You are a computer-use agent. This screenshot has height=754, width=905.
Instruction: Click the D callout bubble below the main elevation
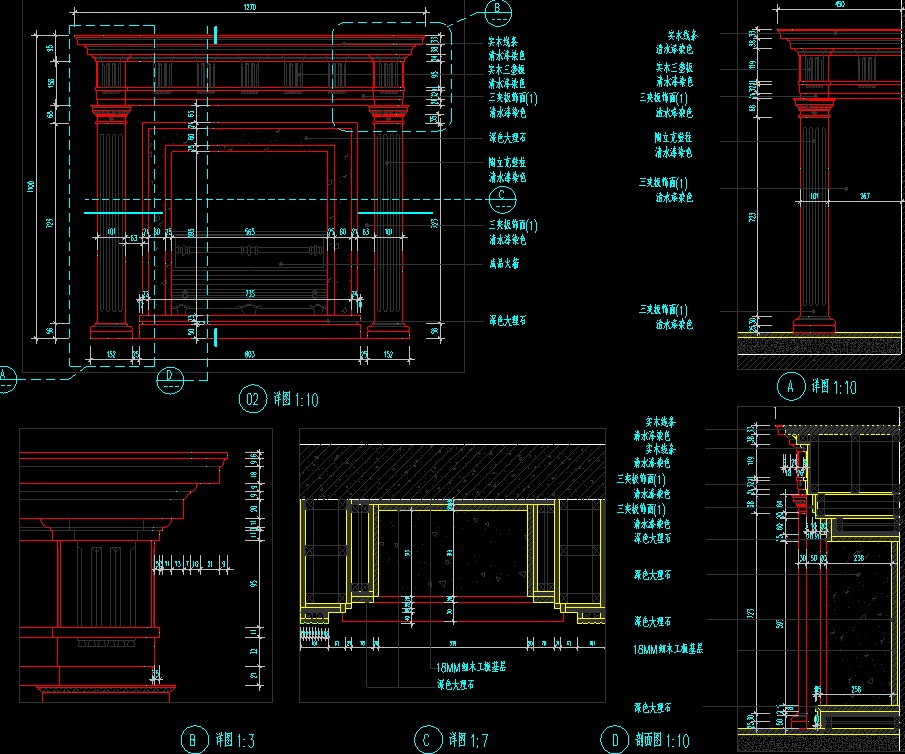170,379
